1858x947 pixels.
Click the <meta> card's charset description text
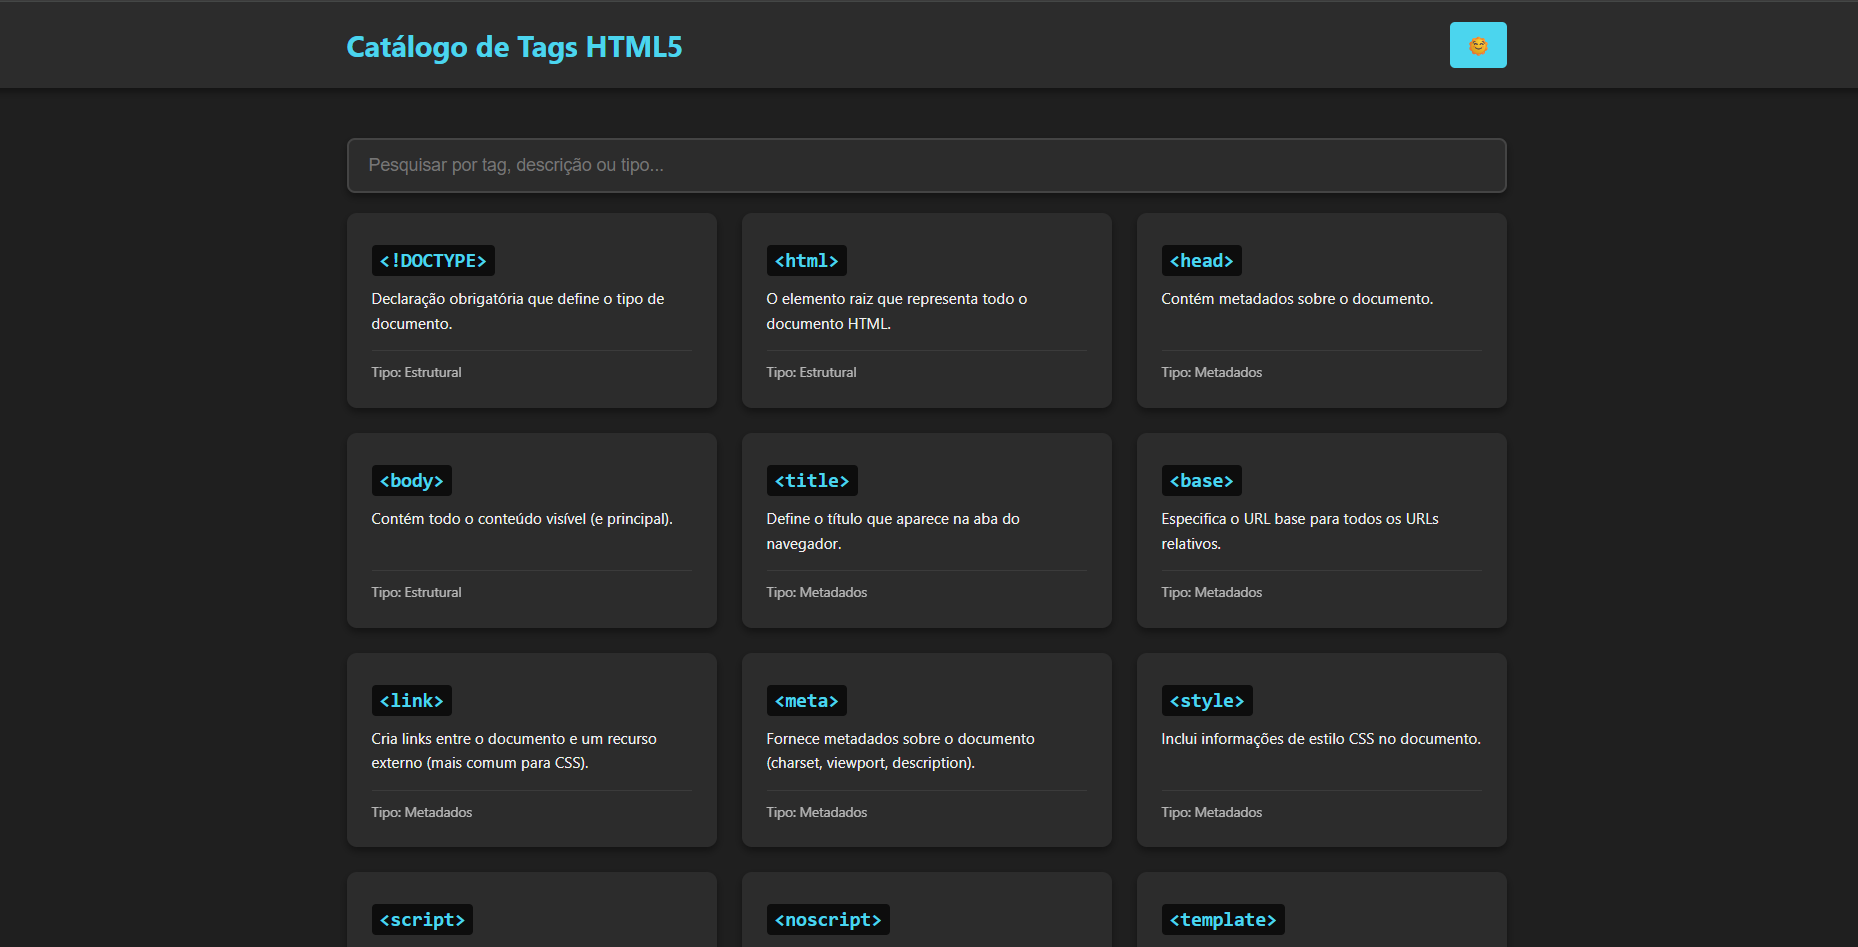[x=900, y=750]
